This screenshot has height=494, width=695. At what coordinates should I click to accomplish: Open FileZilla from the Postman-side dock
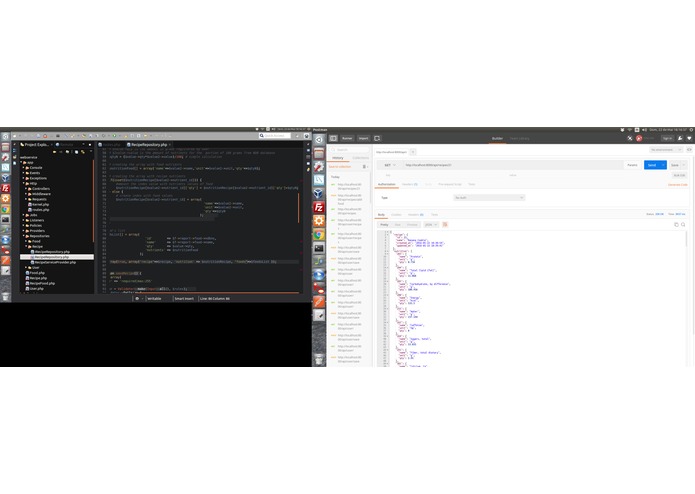pyautogui.click(x=319, y=207)
